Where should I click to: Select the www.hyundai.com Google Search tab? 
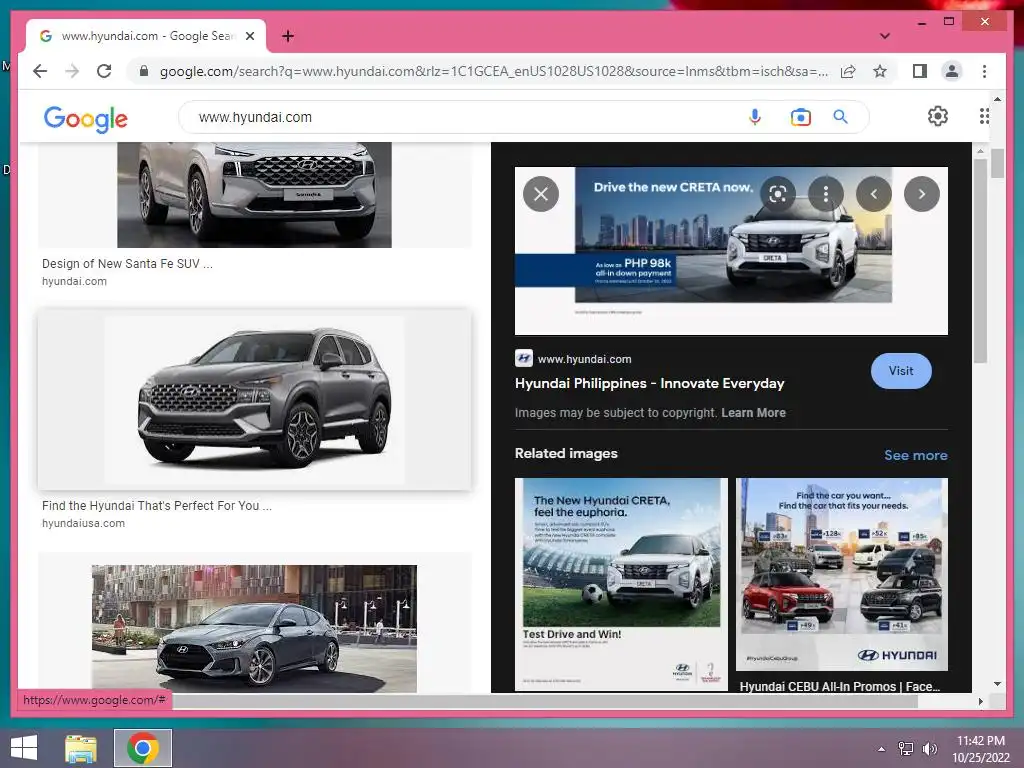click(x=146, y=36)
